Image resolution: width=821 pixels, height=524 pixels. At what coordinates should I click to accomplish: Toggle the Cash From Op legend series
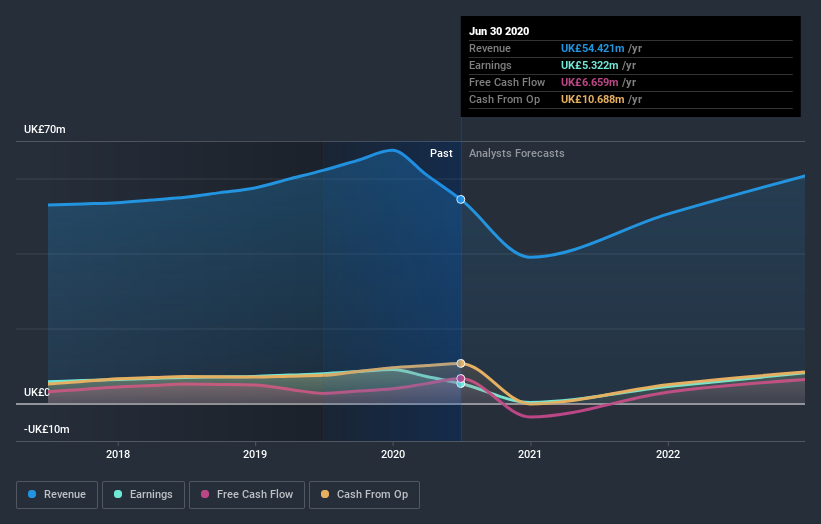tap(364, 495)
